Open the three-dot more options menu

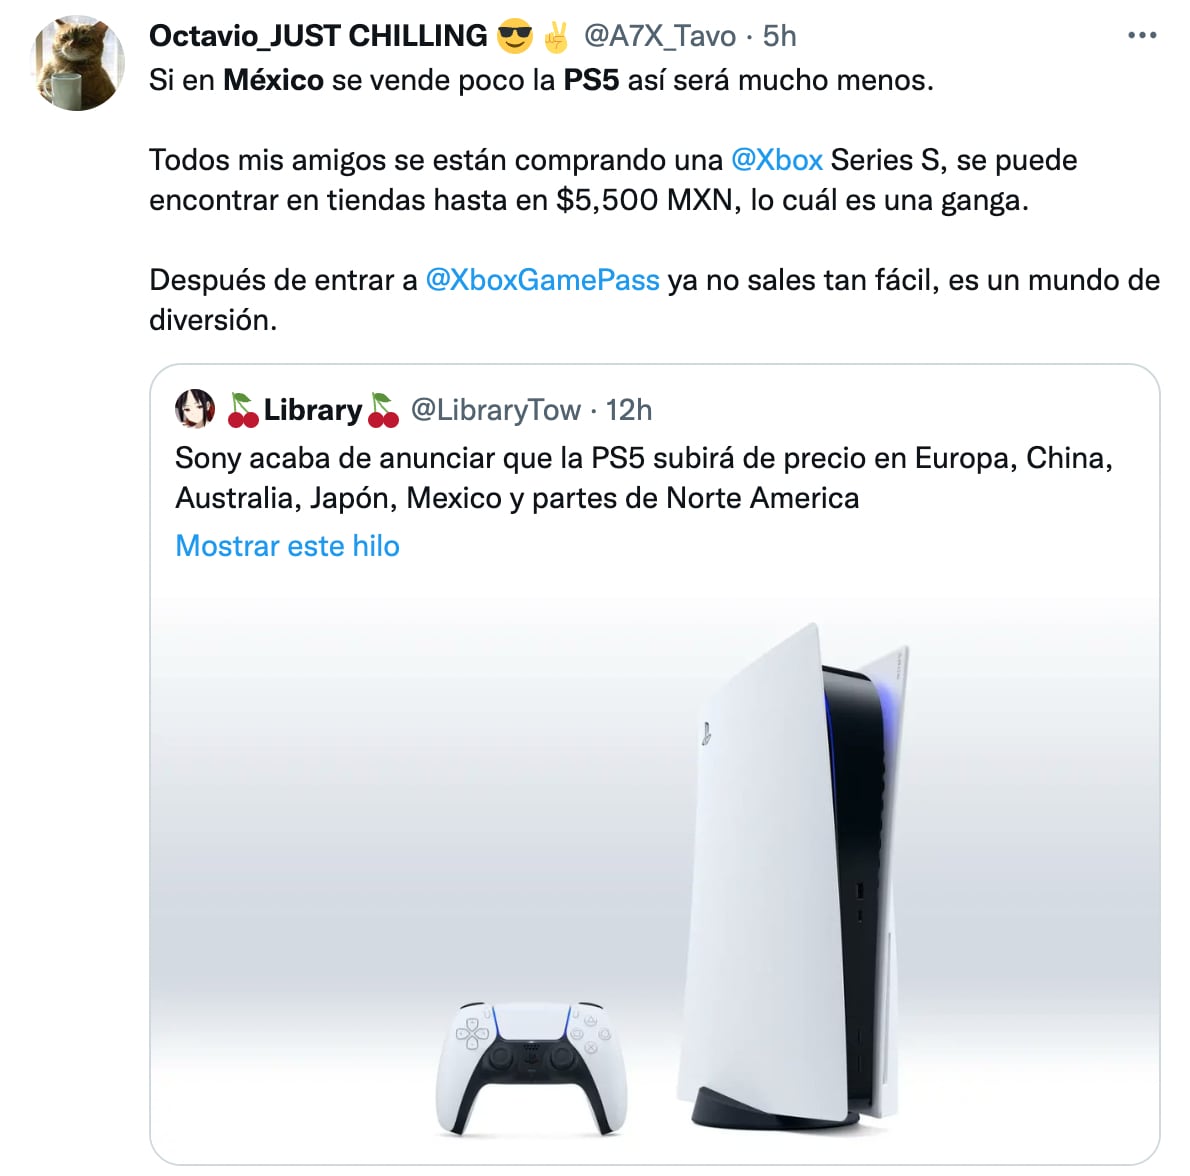[x=1141, y=36]
